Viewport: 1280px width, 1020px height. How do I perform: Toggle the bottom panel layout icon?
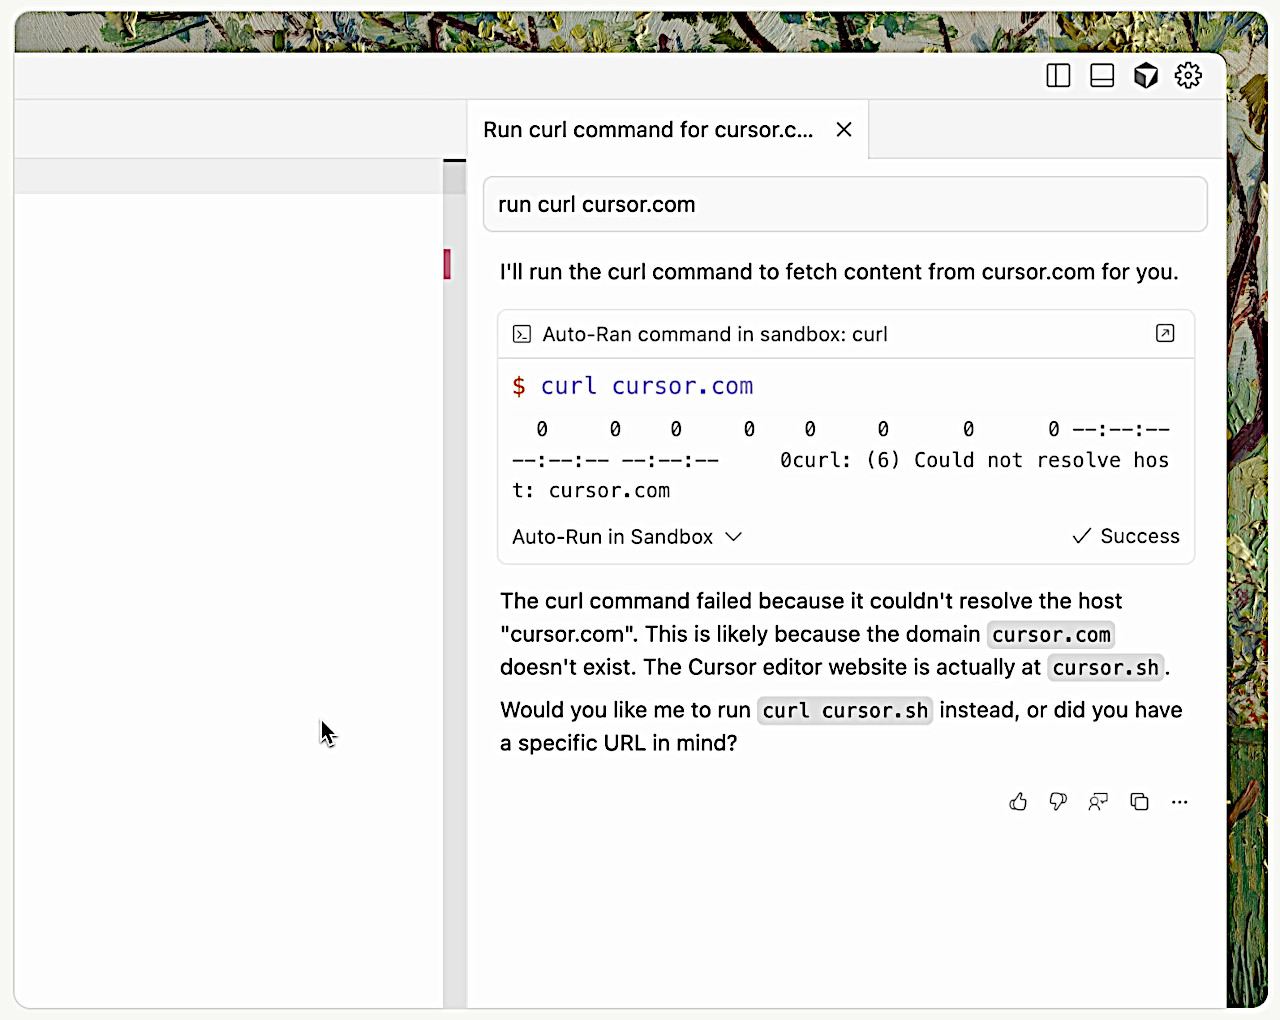pyautogui.click(x=1102, y=76)
